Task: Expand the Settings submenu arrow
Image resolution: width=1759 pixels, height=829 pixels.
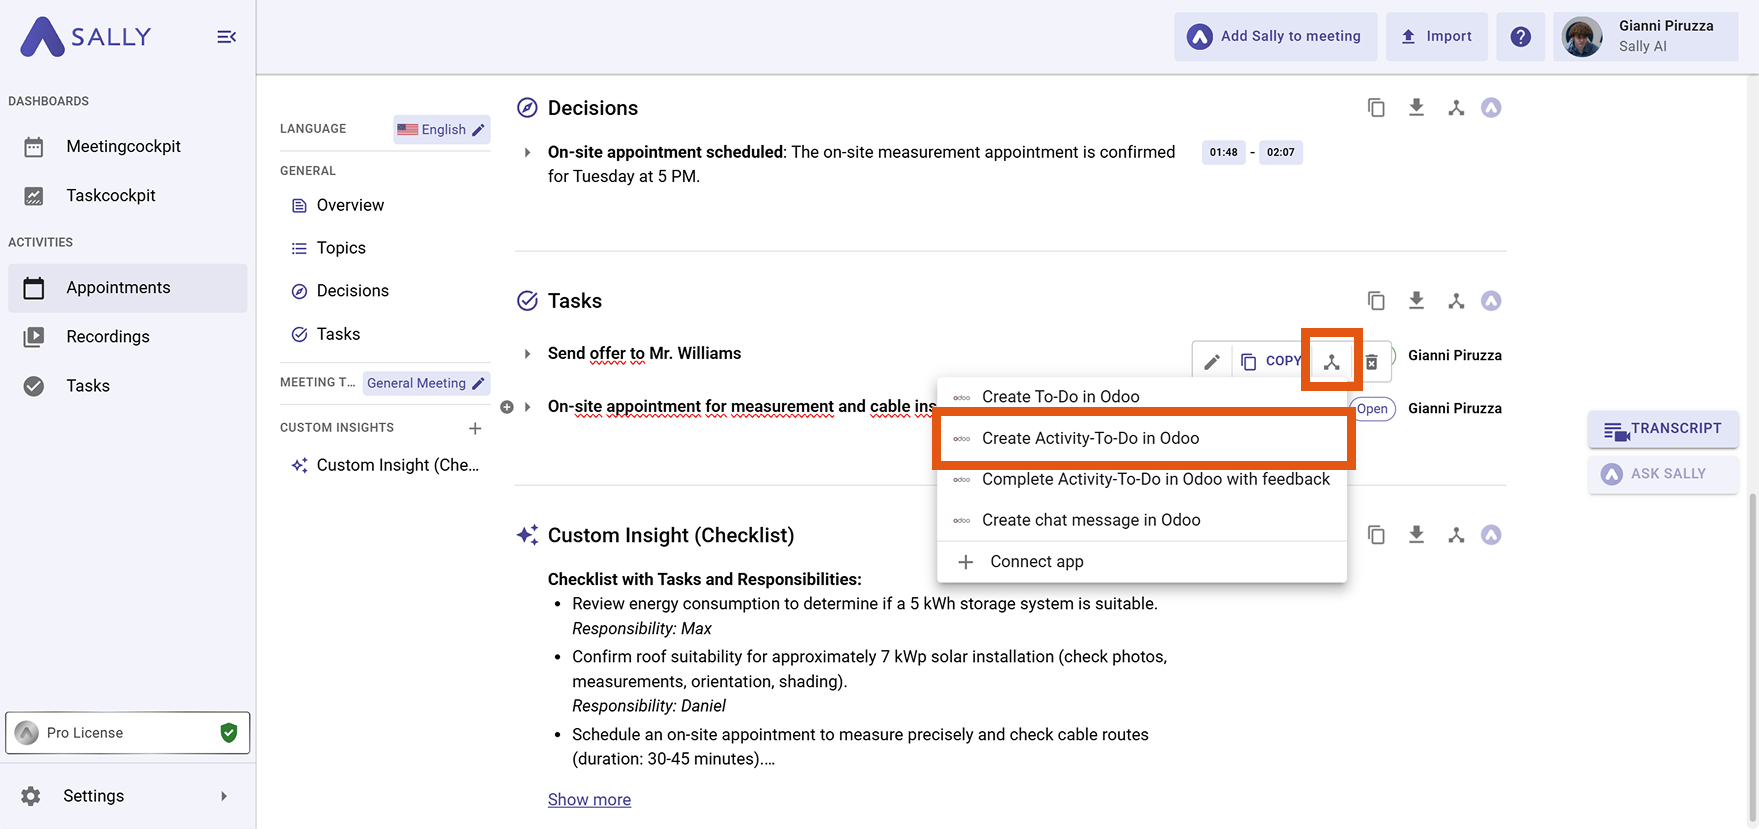Action: pyautogui.click(x=224, y=796)
